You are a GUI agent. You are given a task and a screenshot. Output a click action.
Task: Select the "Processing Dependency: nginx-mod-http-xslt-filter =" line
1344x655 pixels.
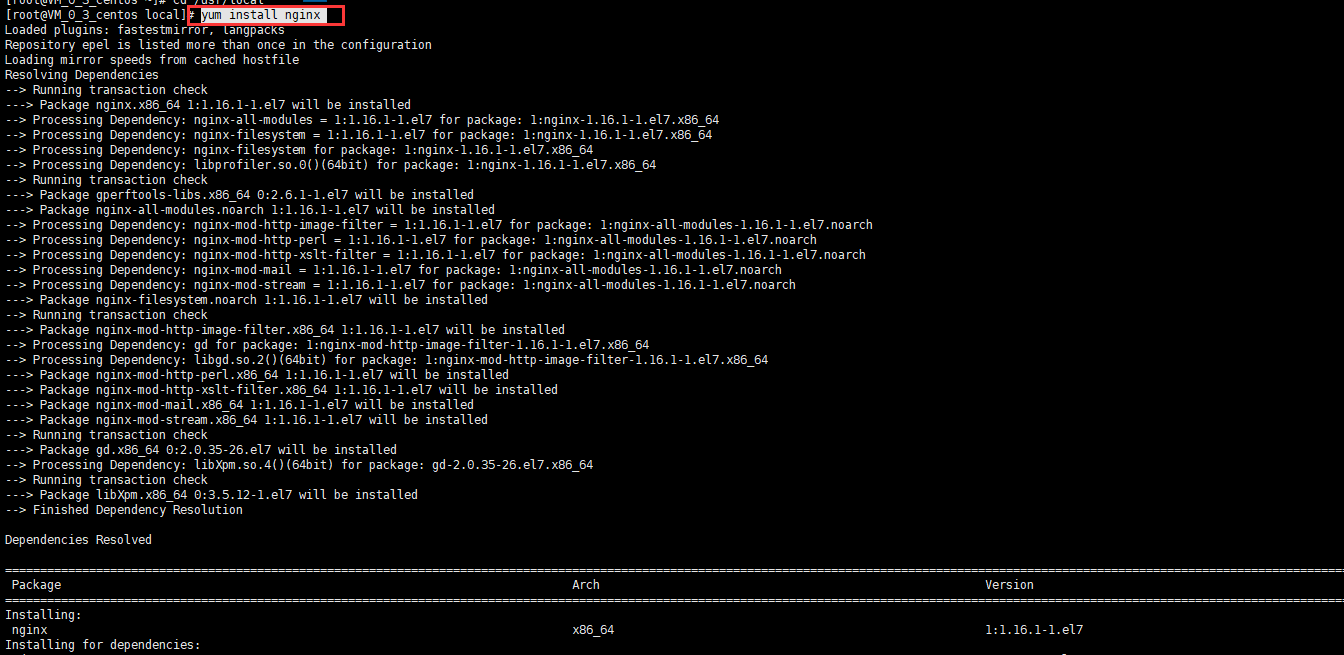coord(435,255)
